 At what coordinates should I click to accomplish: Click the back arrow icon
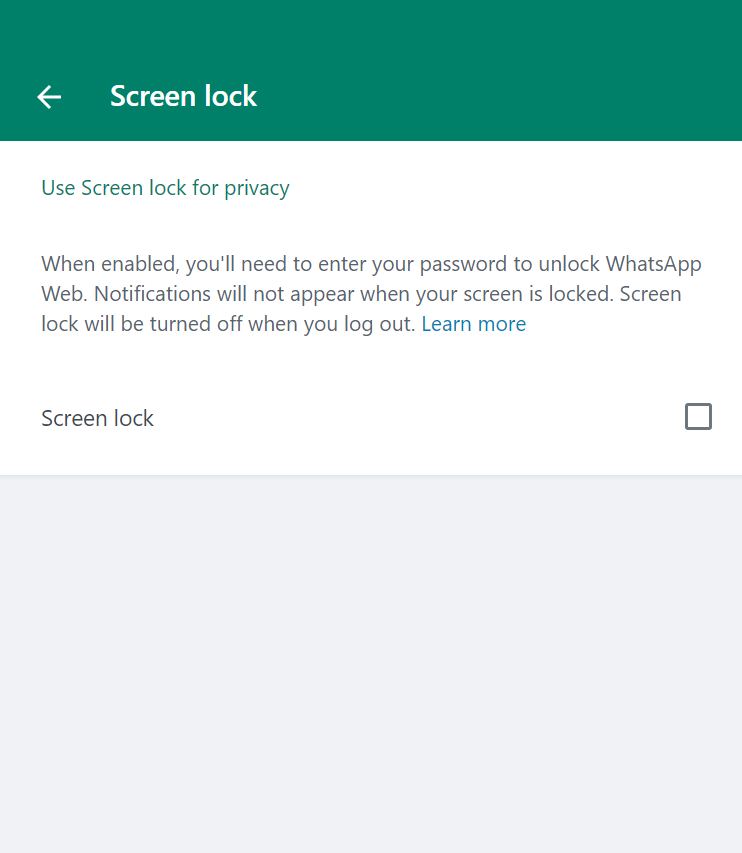[49, 96]
